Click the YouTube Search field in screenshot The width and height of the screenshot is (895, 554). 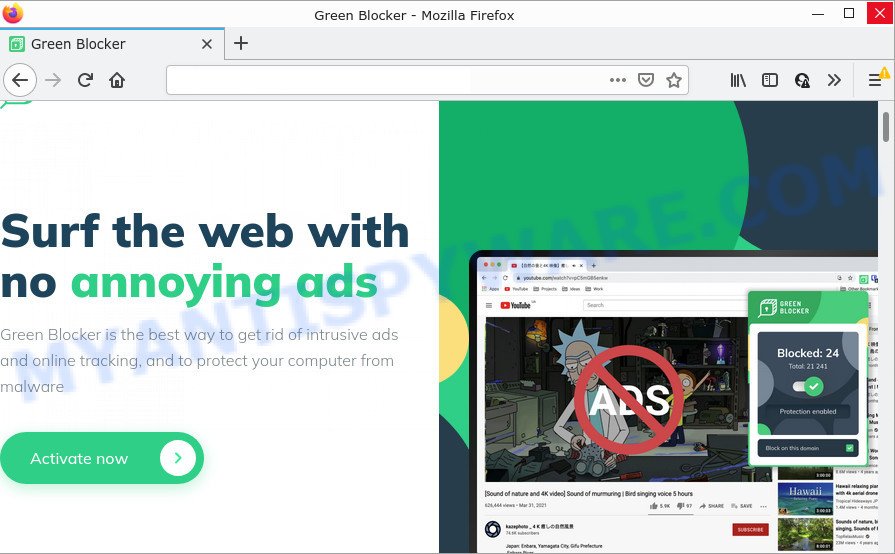[x=665, y=305]
